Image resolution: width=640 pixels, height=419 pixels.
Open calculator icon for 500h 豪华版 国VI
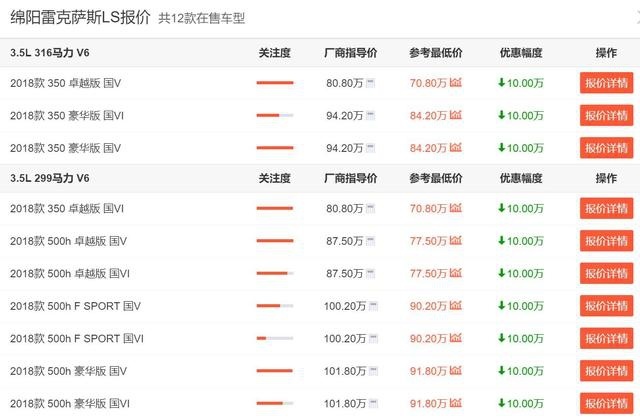coord(373,403)
